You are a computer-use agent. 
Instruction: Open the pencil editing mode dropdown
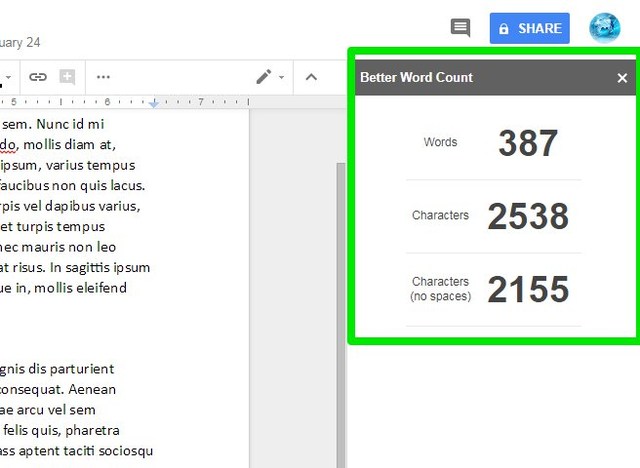pos(270,77)
